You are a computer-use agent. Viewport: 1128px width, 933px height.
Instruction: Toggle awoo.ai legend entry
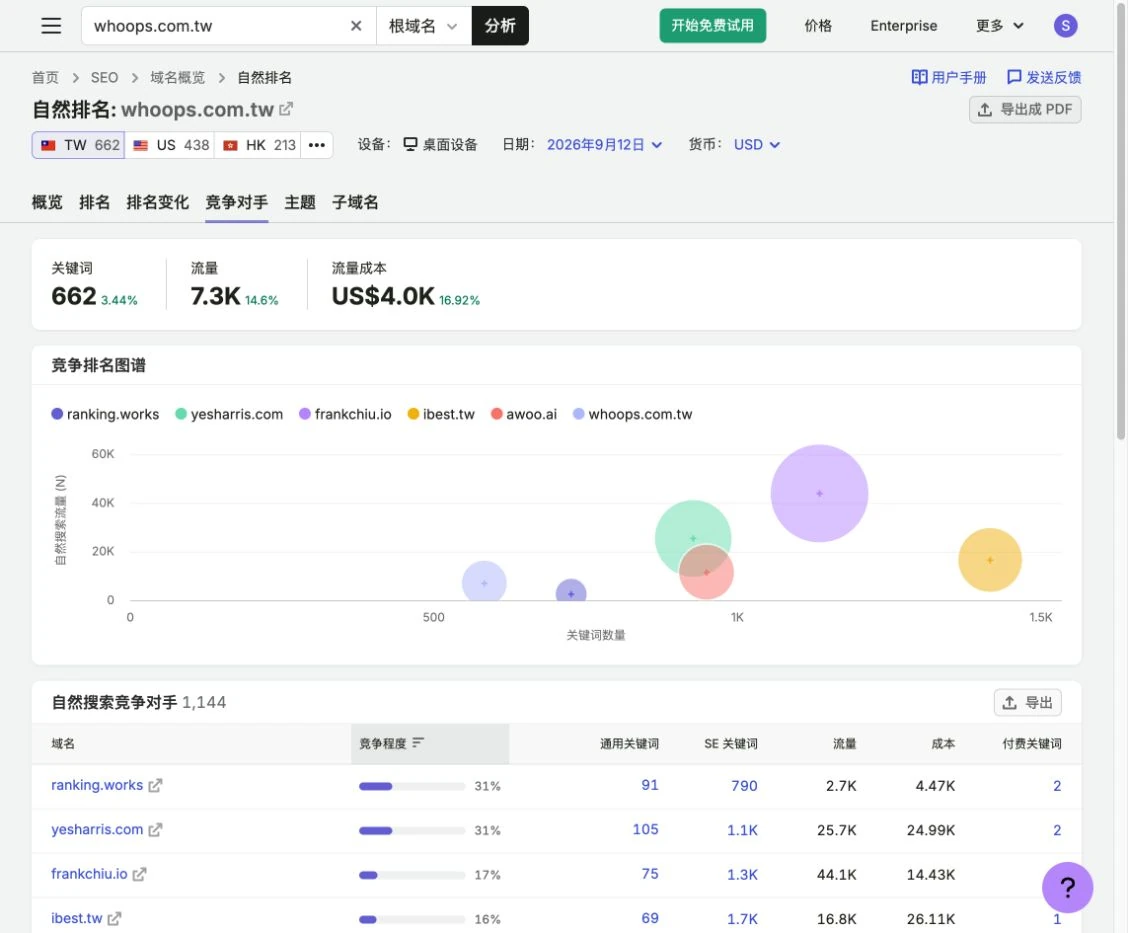point(524,414)
